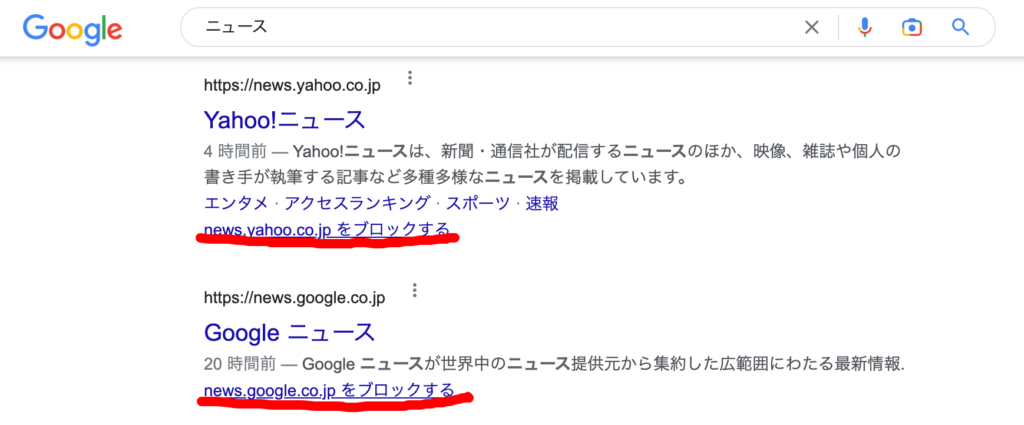Click the https://news.yahoo.co.jp URL text
The height and width of the screenshot is (425, 1024).
(x=292, y=85)
